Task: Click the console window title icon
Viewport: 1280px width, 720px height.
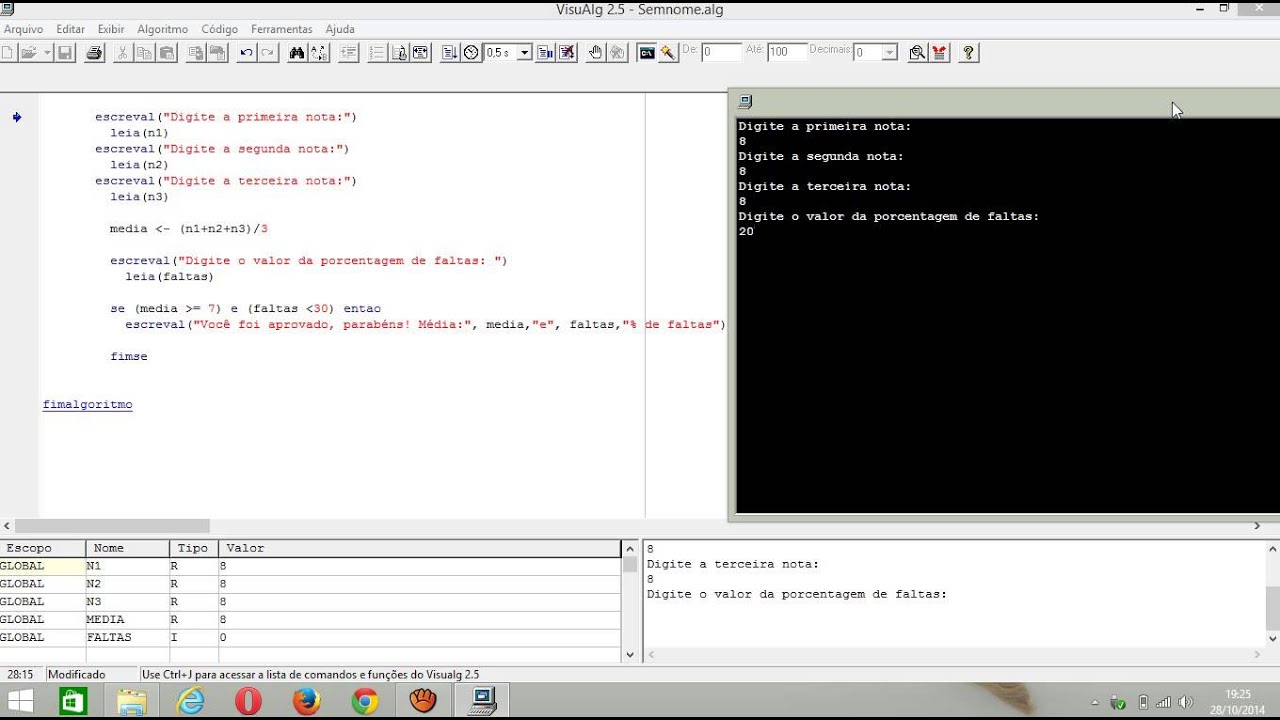Action: (x=745, y=101)
